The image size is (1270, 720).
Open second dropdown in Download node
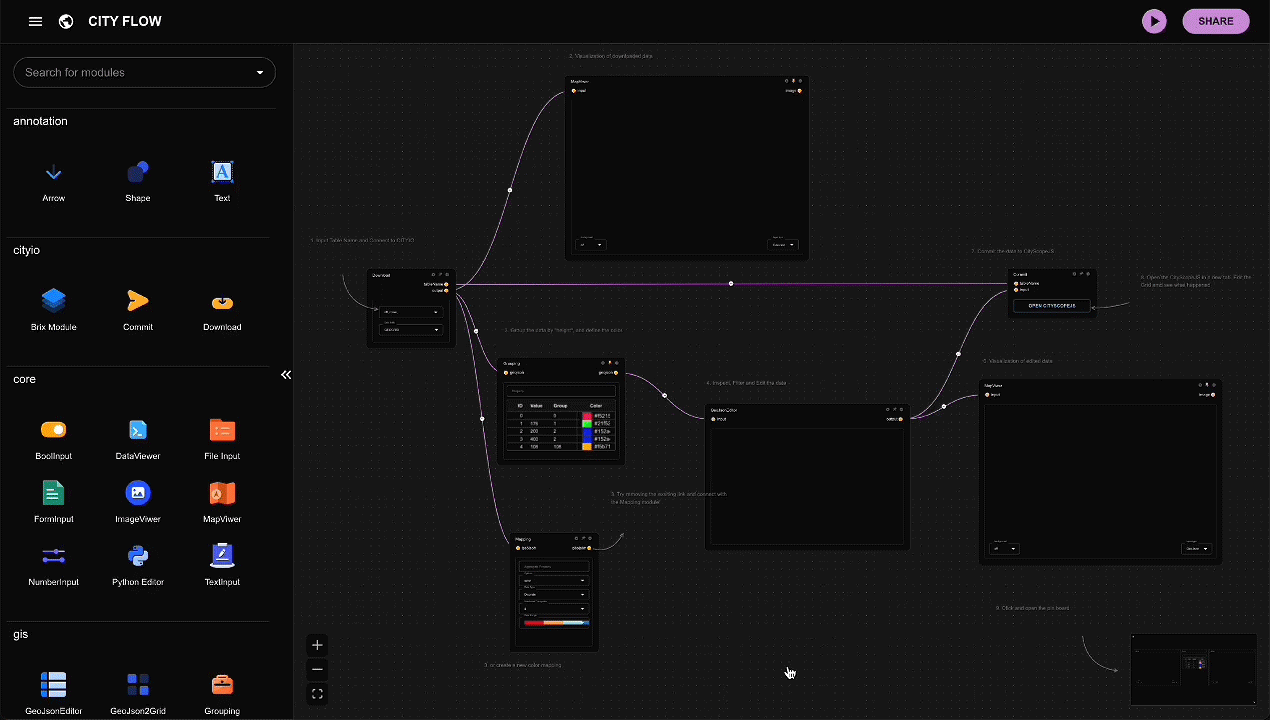pyautogui.click(x=411, y=330)
